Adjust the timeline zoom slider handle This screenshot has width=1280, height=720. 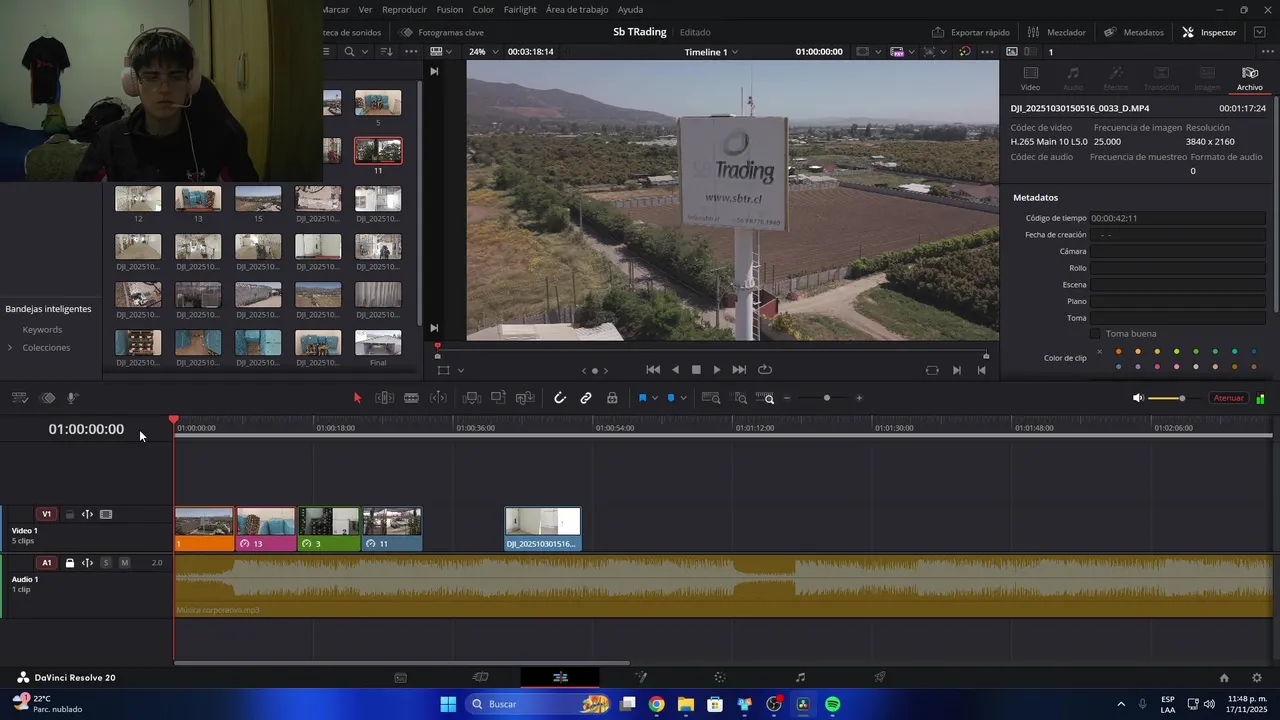click(x=826, y=398)
